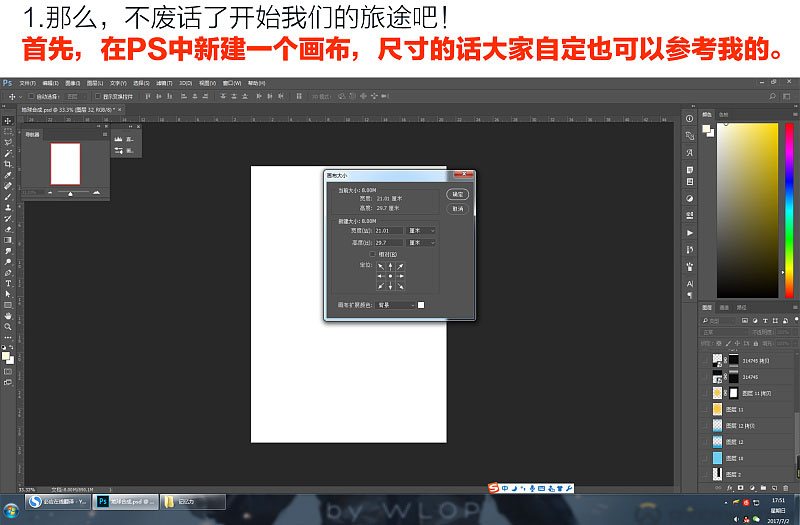Viewport: 800px width, 525px height.
Task: Open the Adjustments panel icon
Action: tap(690, 198)
